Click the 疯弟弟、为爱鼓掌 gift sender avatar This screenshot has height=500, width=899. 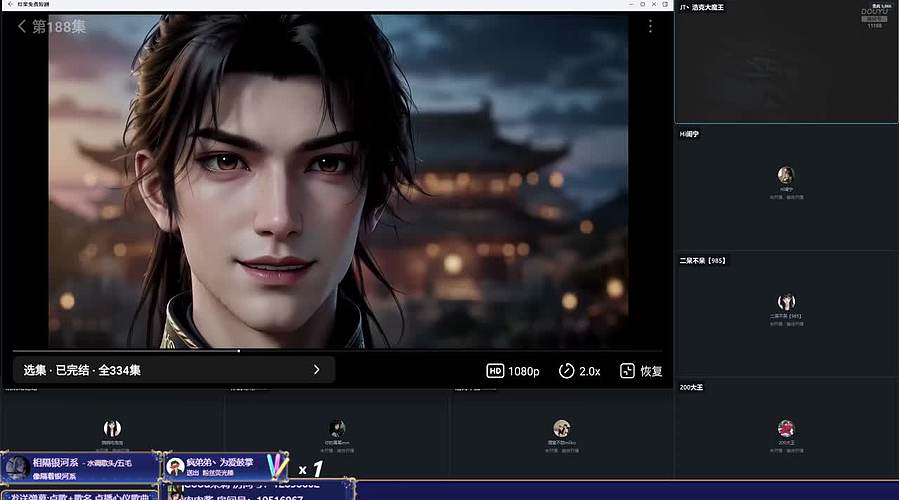(x=175, y=467)
